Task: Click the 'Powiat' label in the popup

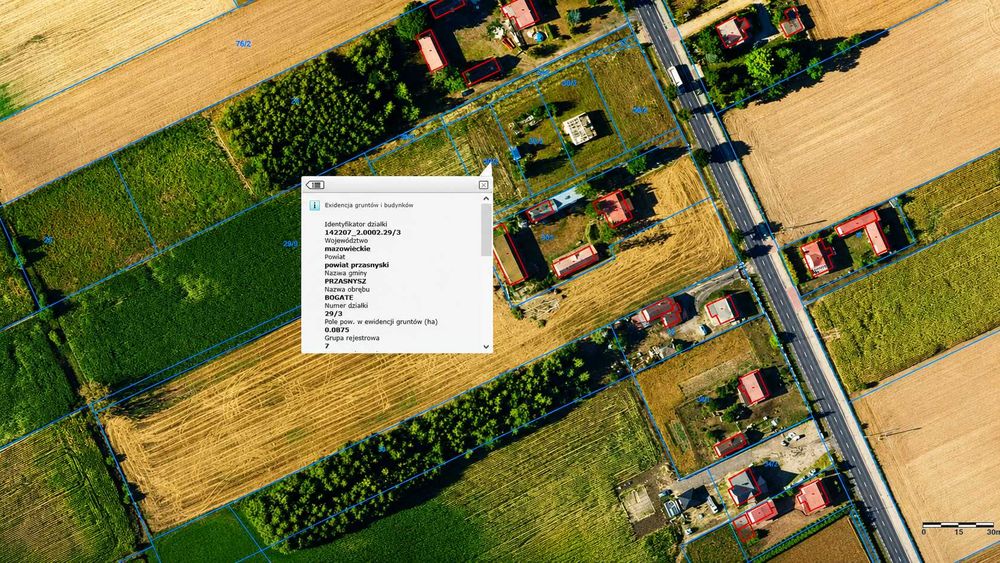Action: click(x=335, y=257)
